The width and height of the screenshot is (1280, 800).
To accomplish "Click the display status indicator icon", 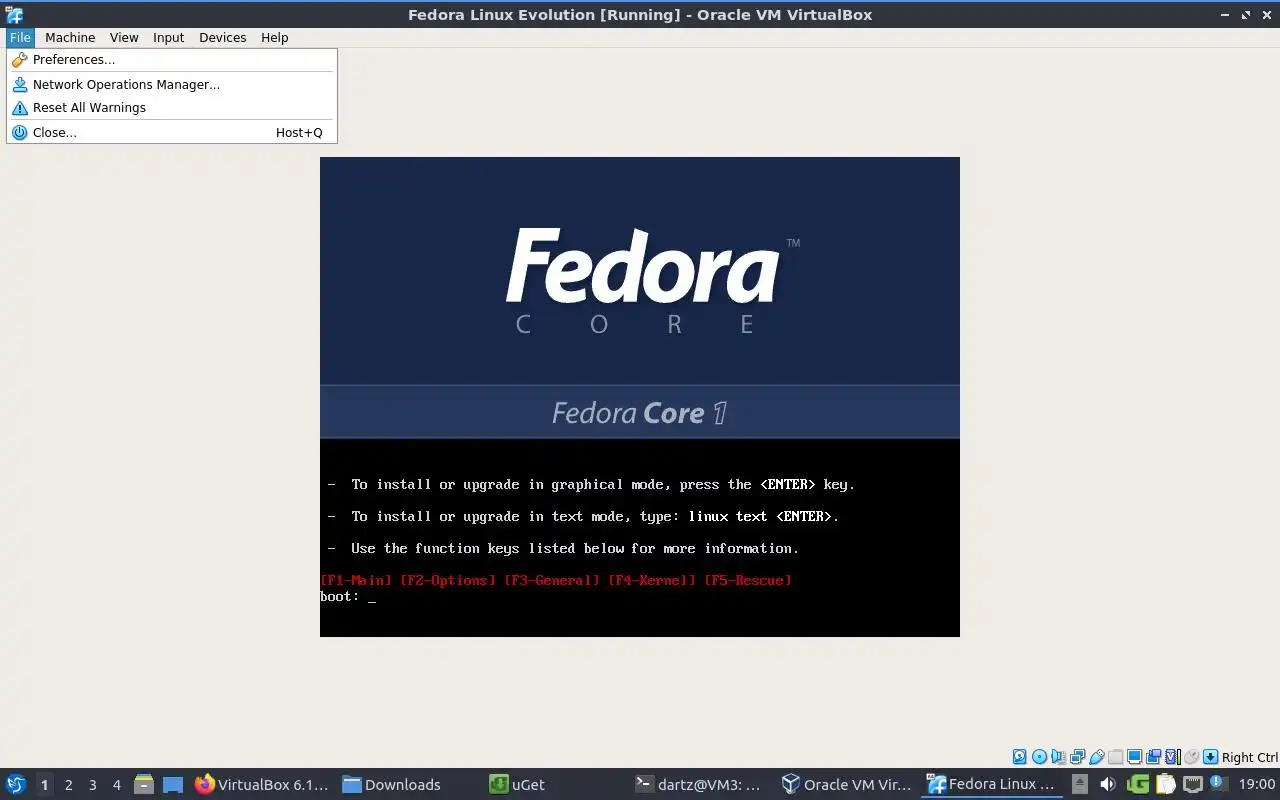I will click(x=1135, y=757).
